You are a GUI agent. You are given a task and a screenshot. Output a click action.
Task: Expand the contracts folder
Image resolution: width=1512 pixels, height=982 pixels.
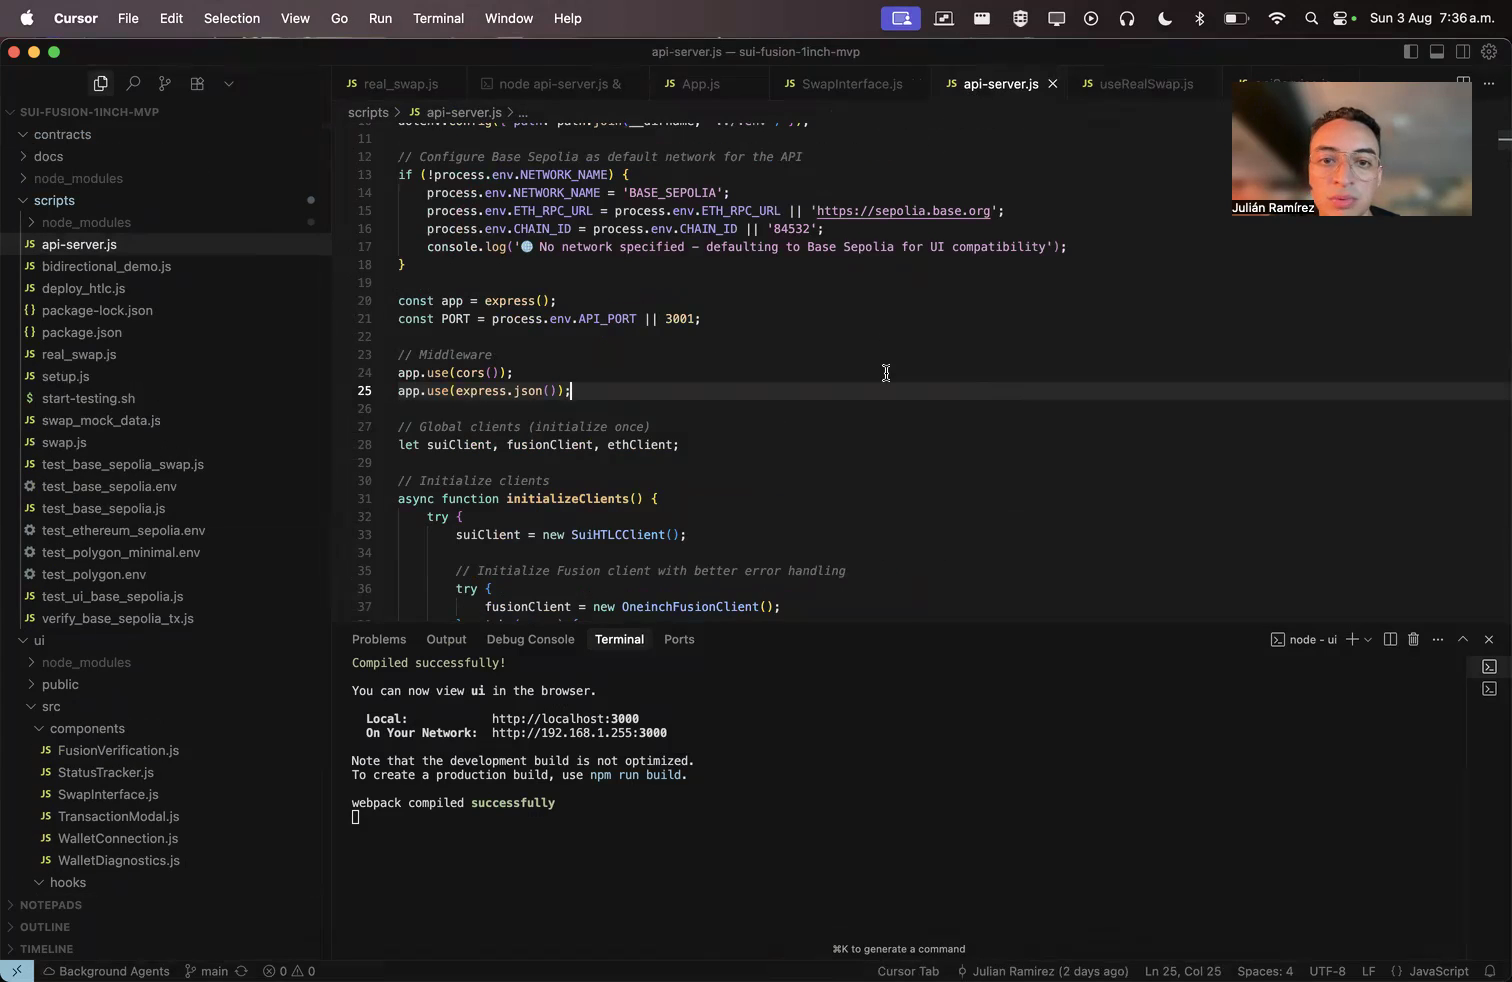[62, 134]
